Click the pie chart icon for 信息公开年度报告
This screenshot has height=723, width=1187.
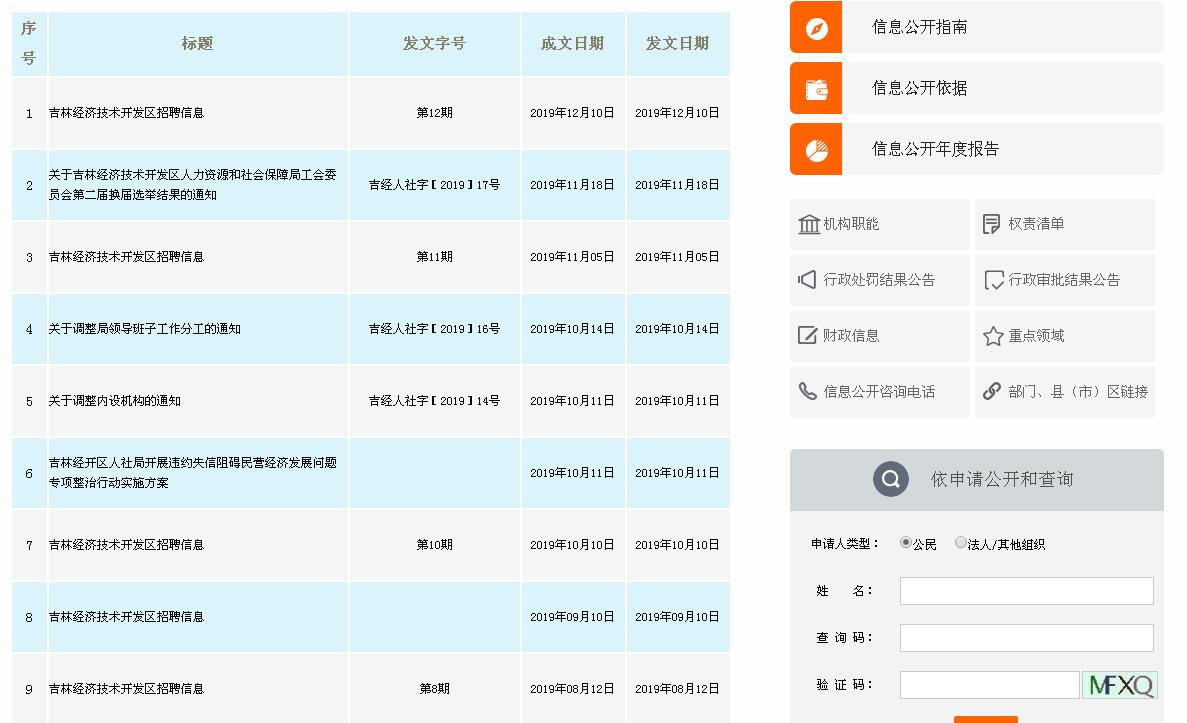pos(816,150)
